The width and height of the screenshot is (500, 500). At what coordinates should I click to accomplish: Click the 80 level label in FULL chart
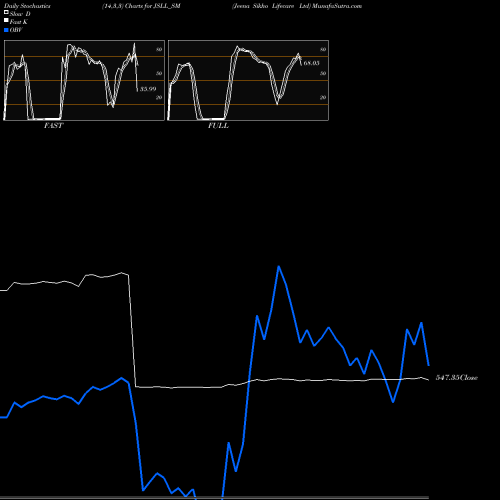(x=323, y=49)
